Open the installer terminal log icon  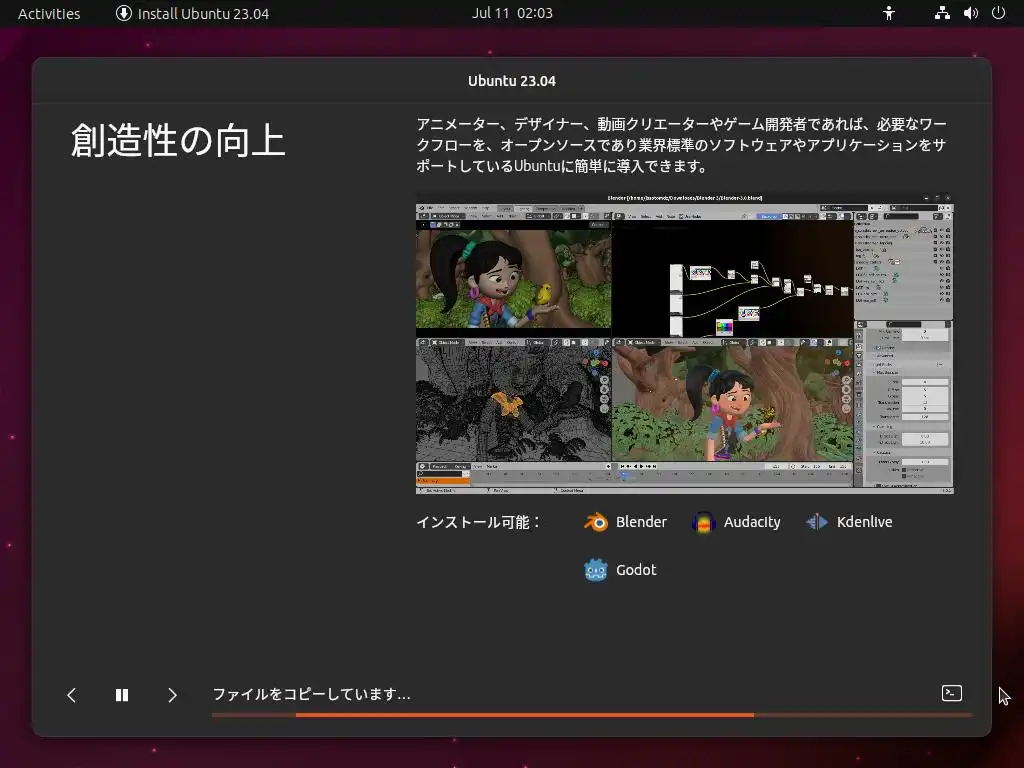click(952, 694)
